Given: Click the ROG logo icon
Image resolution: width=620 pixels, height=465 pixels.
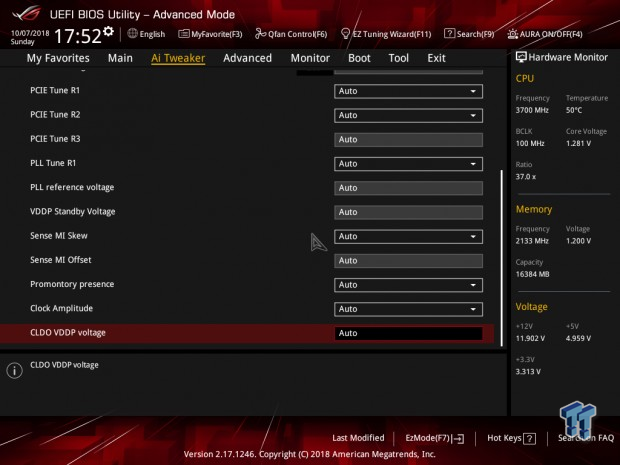Looking at the screenshot, I should coord(26,13).
